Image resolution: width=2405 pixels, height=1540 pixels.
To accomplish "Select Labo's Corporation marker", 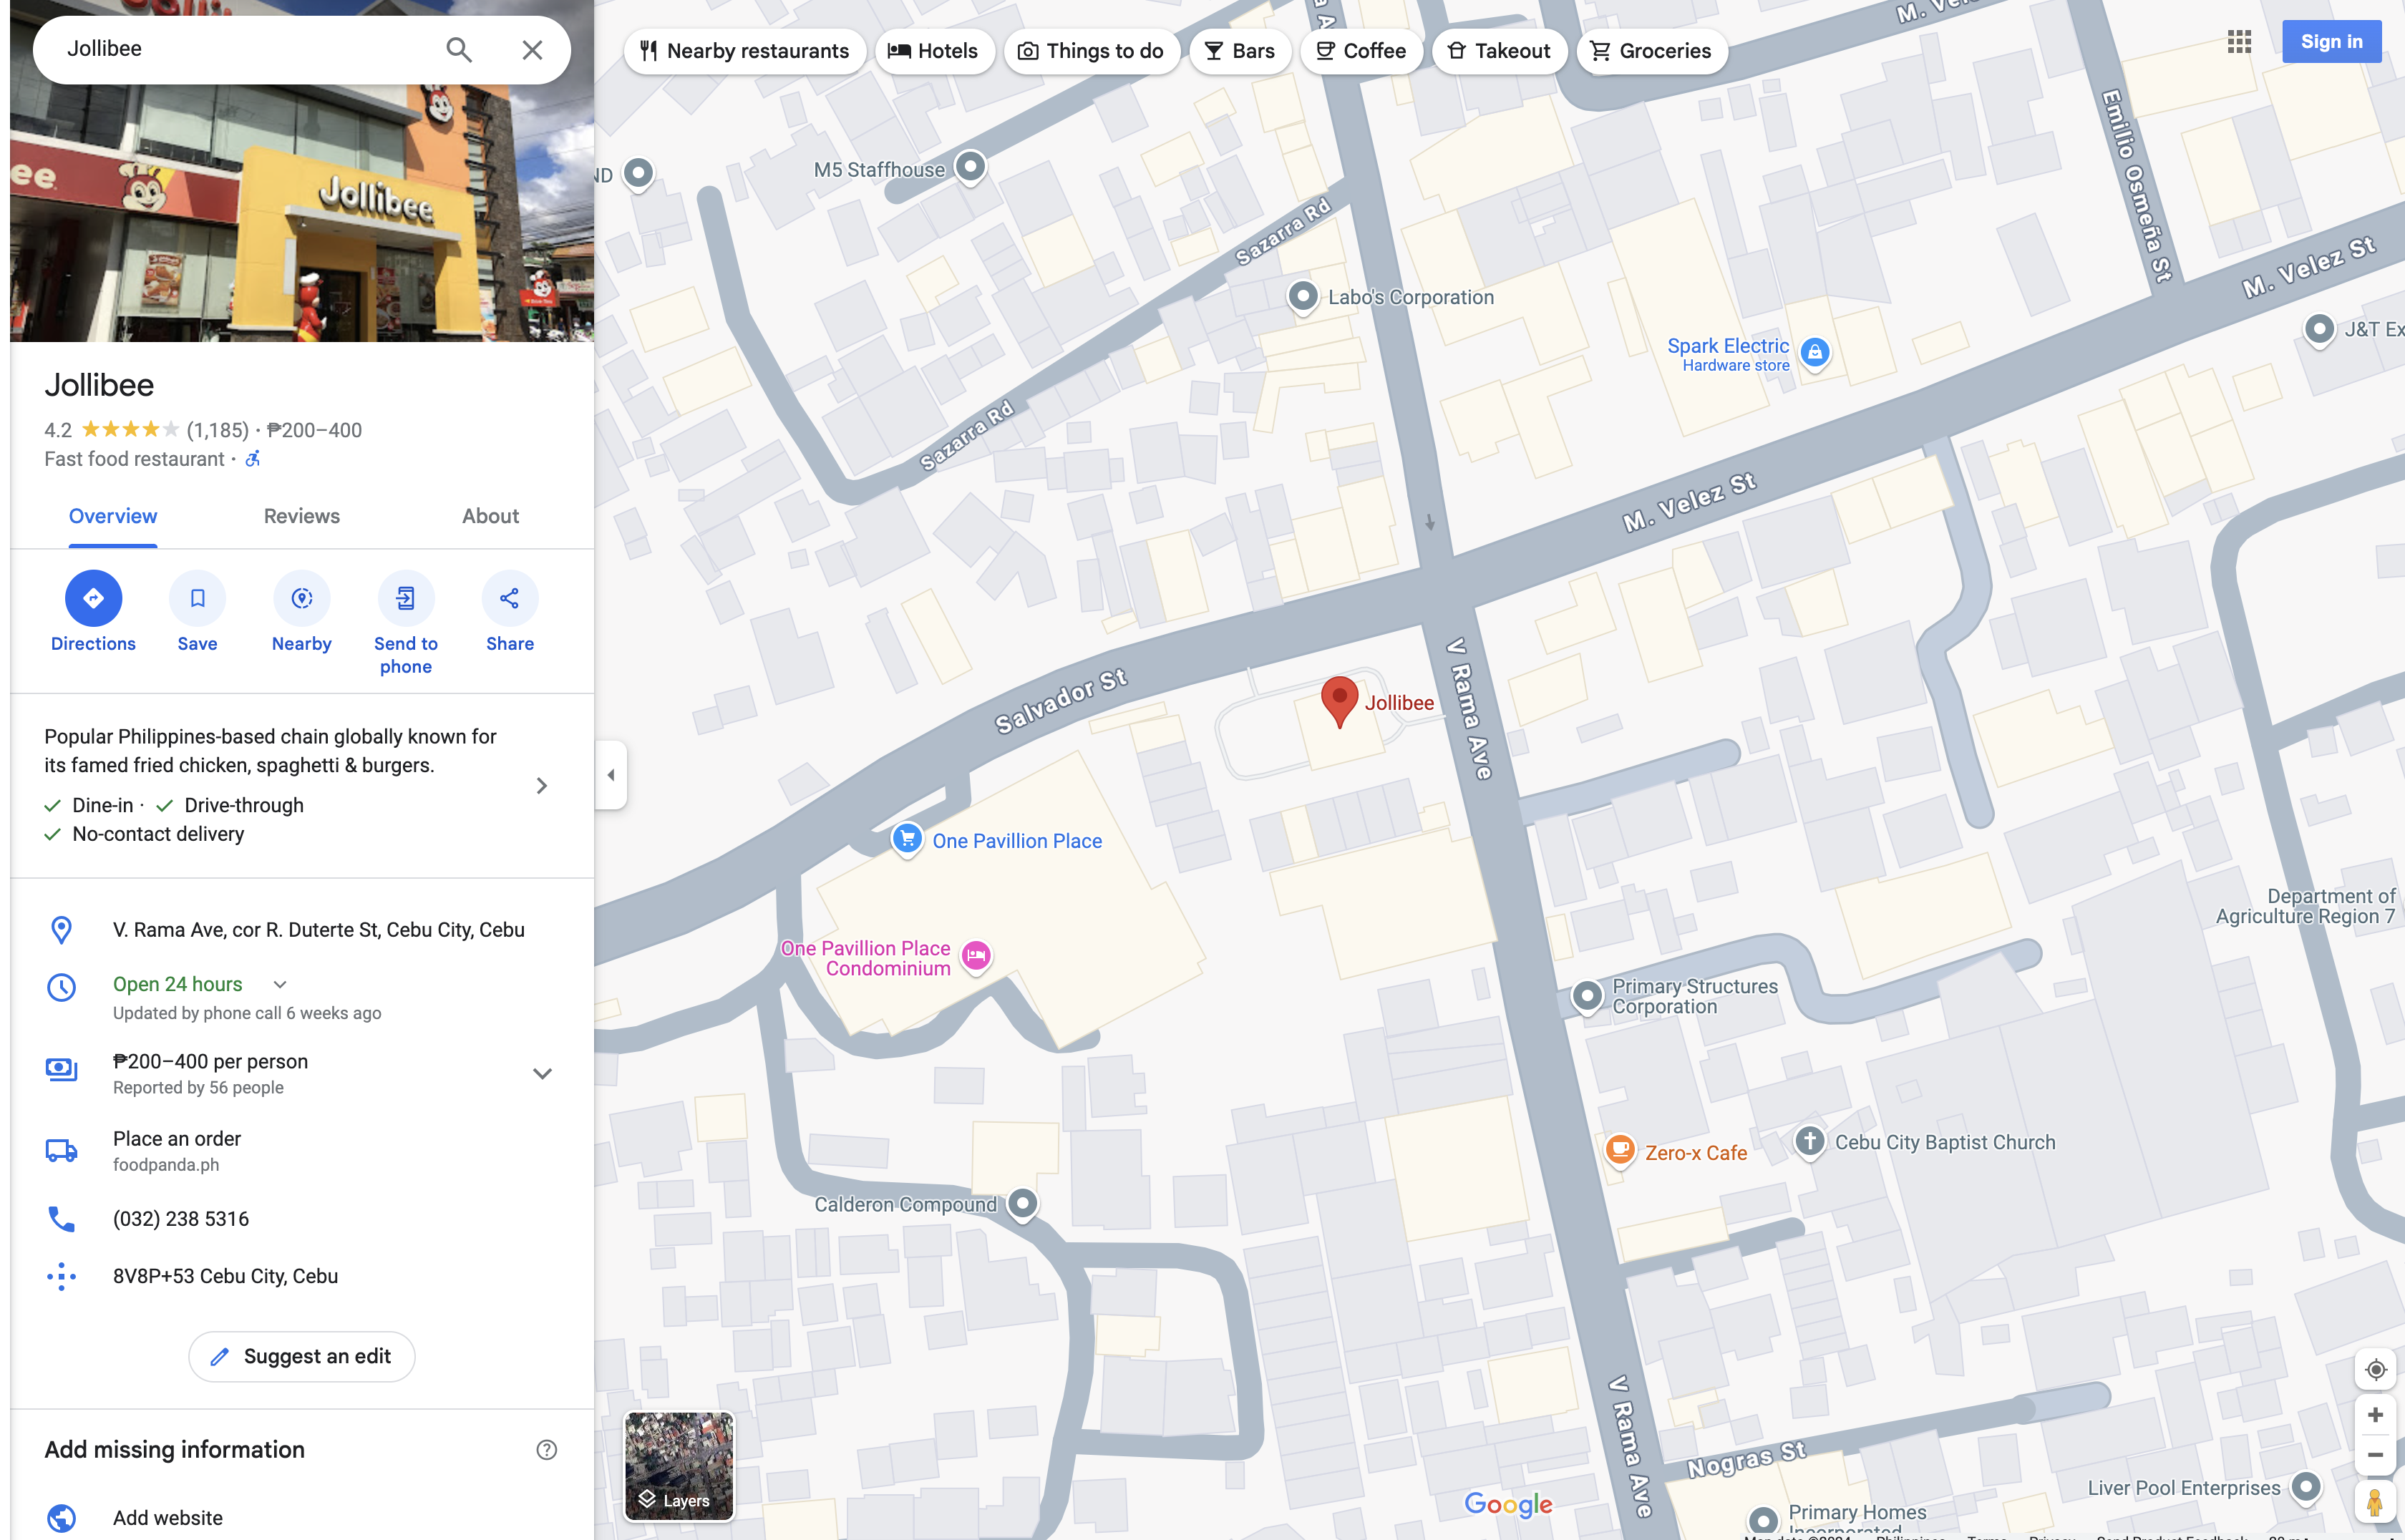I will coord(1302,297).
